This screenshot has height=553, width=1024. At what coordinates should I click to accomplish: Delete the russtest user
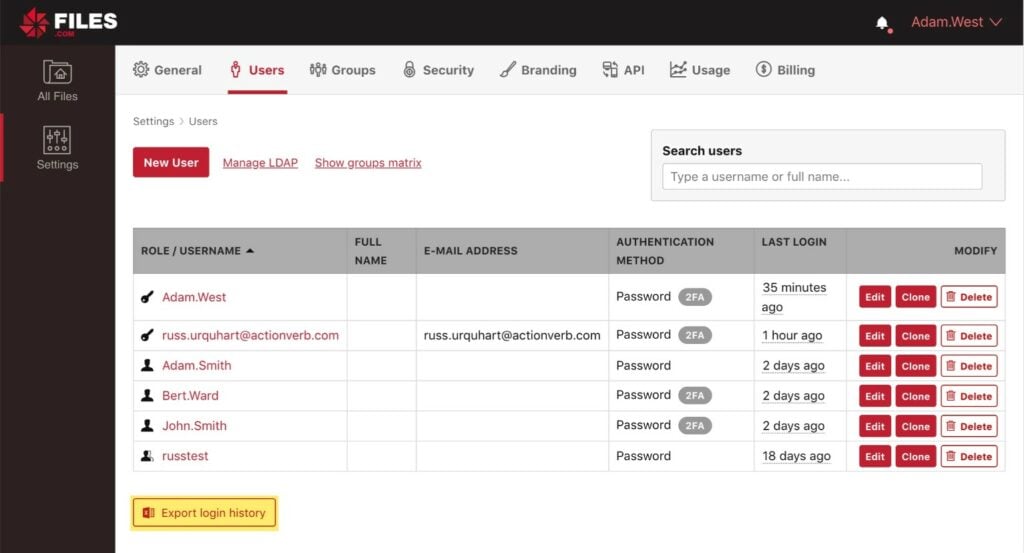coord(969,456)
